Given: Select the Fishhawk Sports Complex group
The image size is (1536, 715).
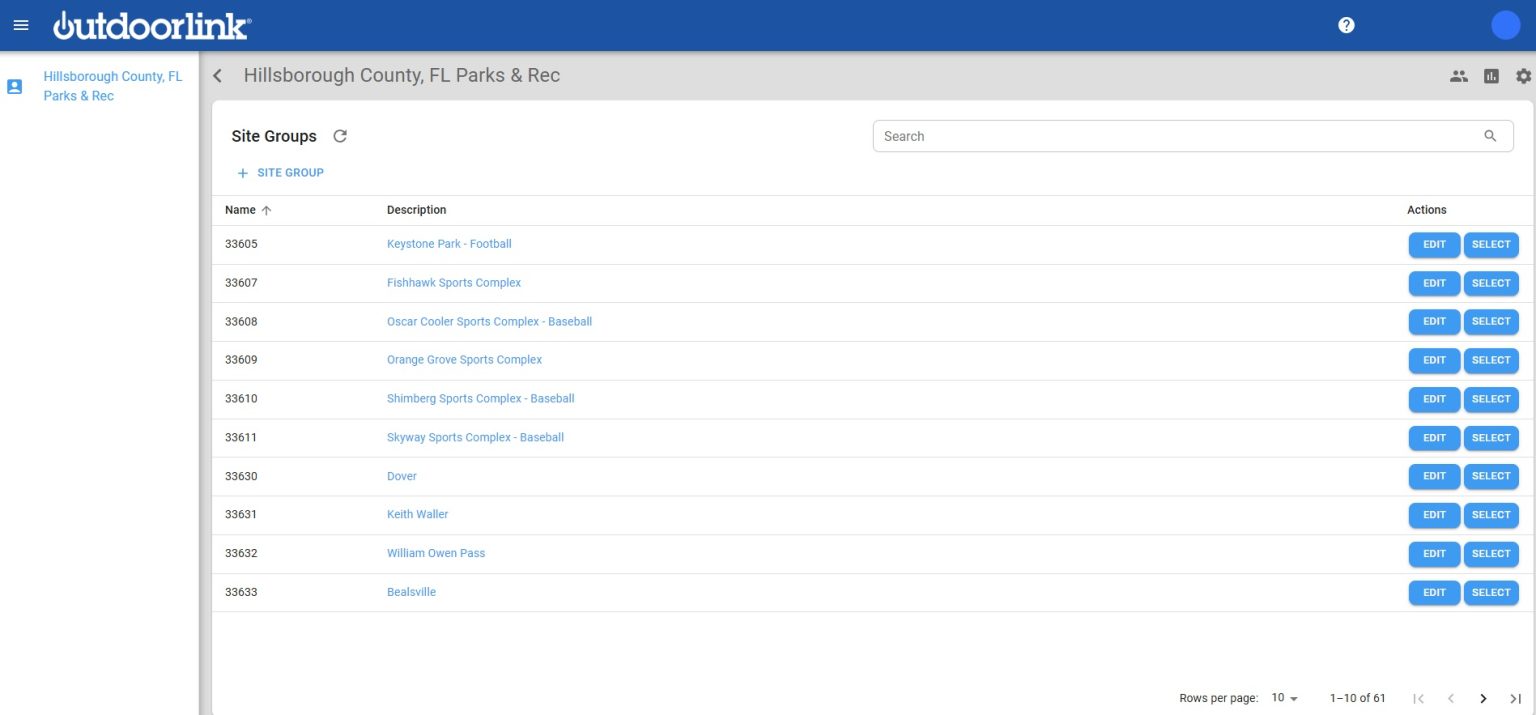Looking at the screenshot, I should click(1491, 283).
